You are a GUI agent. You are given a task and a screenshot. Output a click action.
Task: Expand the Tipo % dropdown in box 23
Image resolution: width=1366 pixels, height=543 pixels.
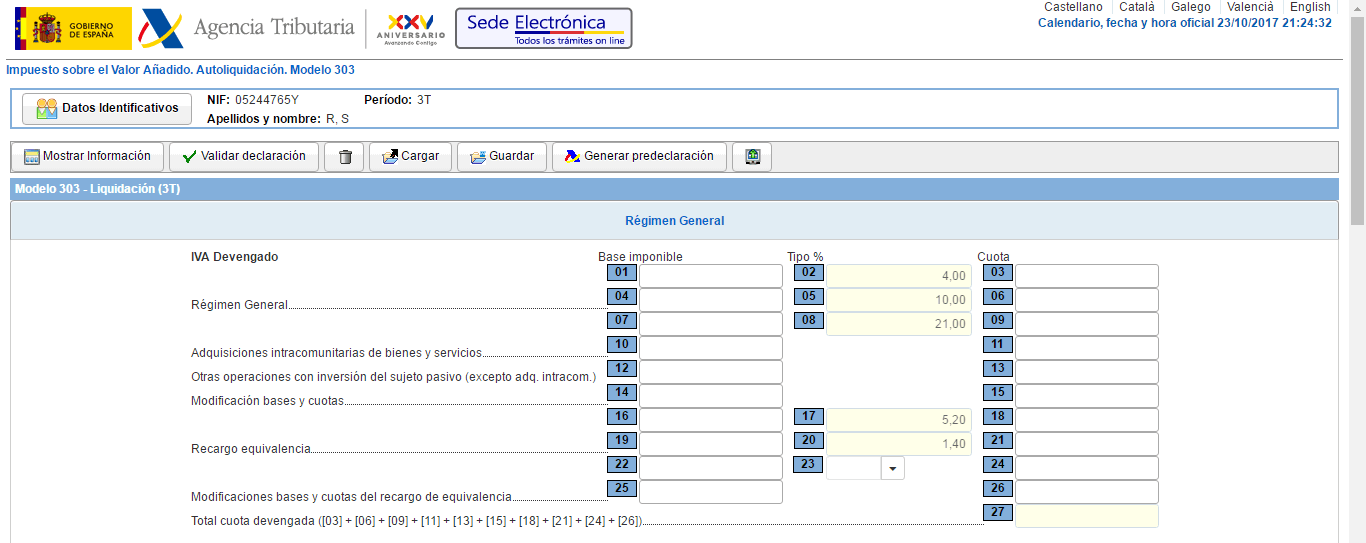(892, 468)
